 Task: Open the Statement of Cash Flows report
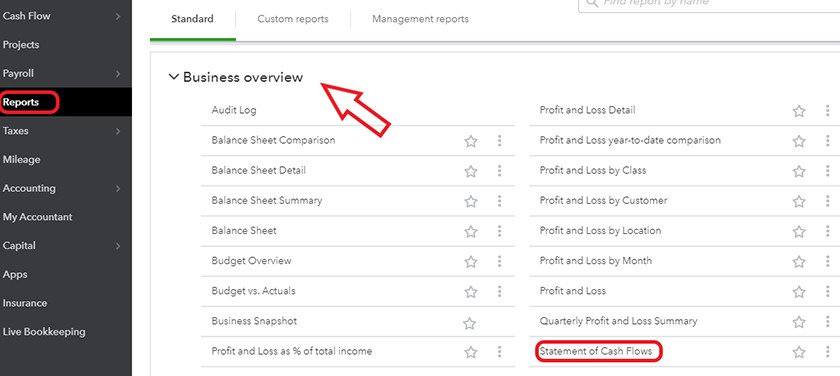click(596, 351)
